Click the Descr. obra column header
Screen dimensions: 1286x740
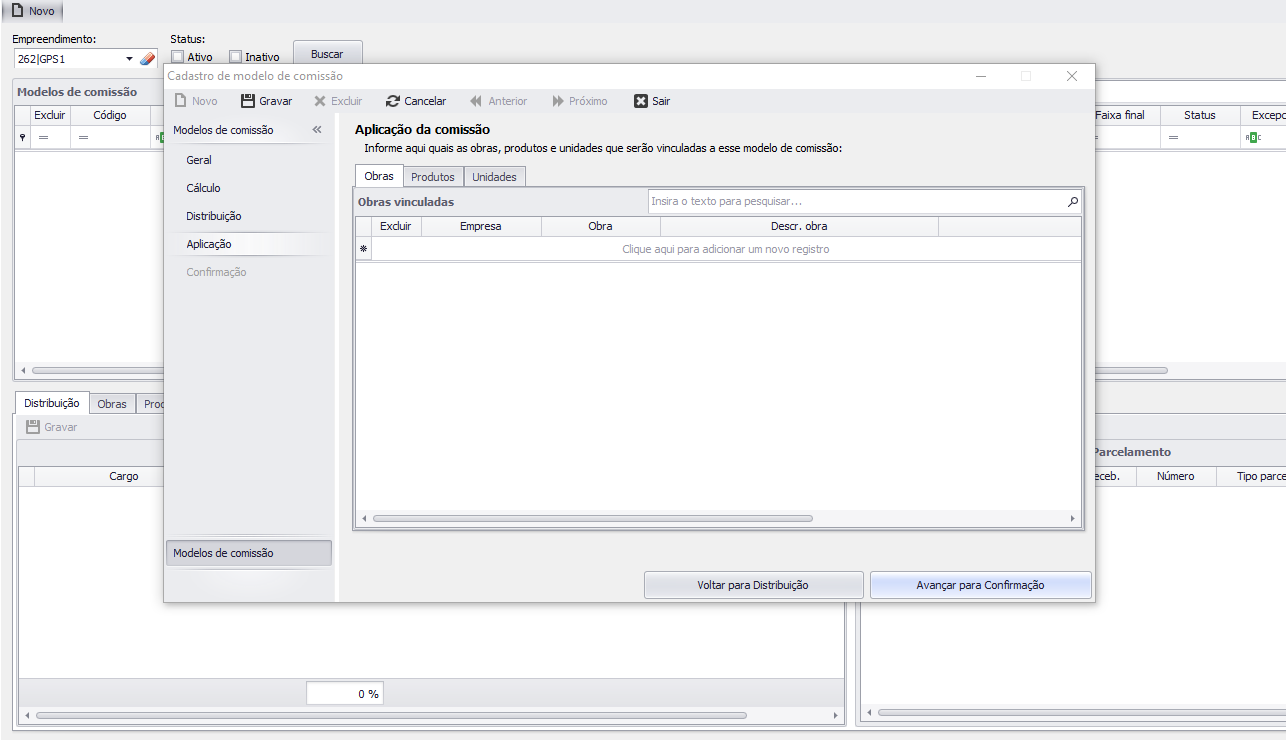[799, 226]
